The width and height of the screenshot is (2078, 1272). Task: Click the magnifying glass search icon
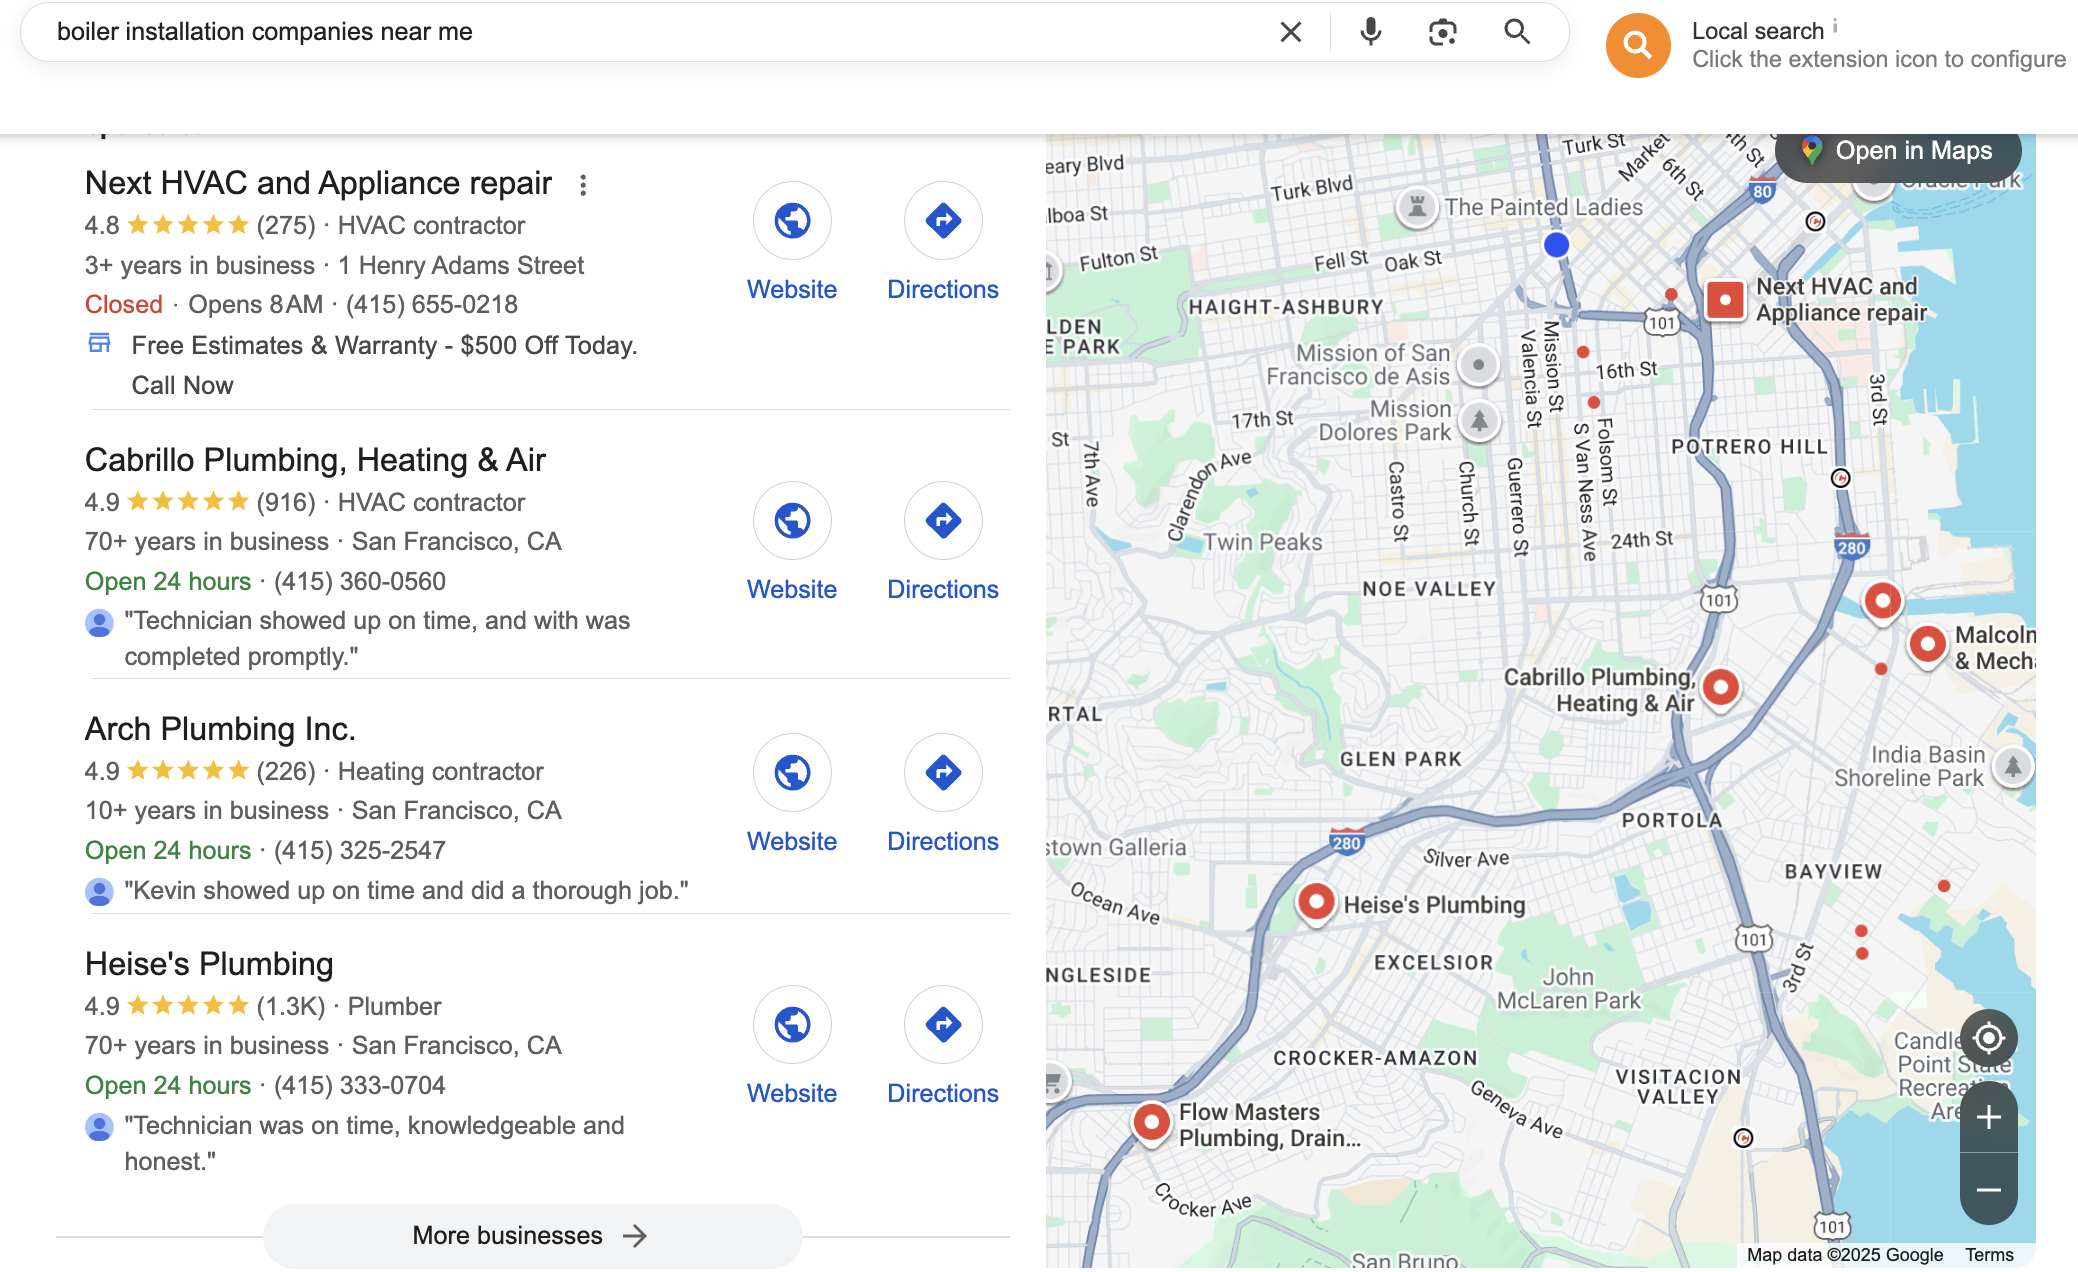pos(1517,32)
